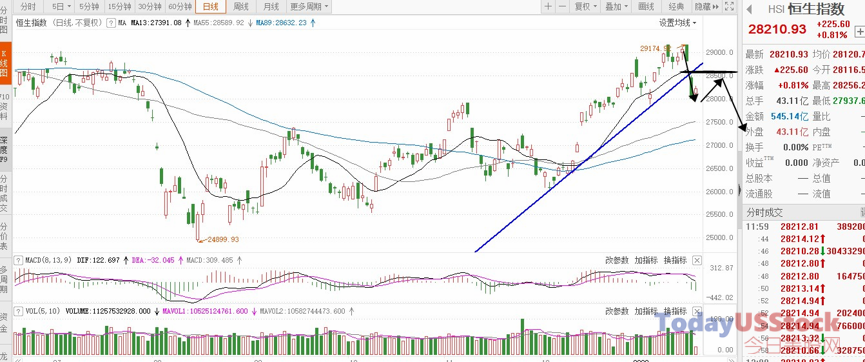Click 加指标 in the MACD panel
This screenshot has width=865, height=362.
click(x=646, y=260)
